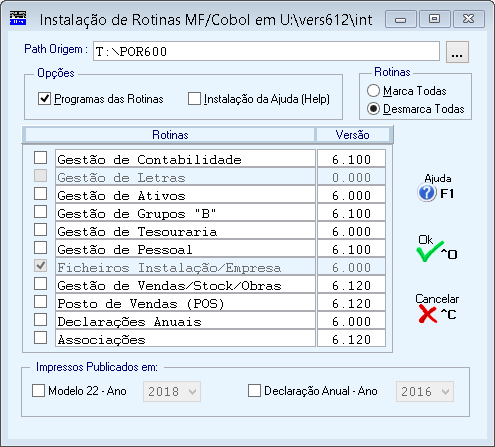Tick the Gestão de Pessoal checkbox

[x=41, y=247]
